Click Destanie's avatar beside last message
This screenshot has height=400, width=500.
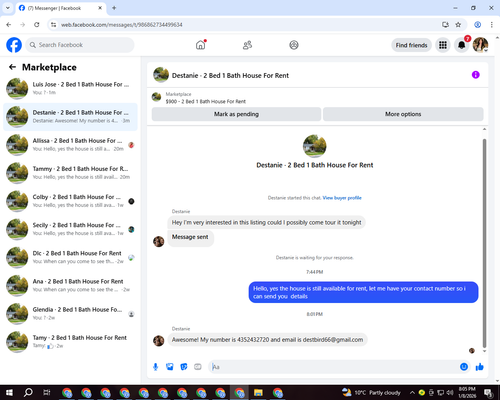pyautogui.click(x=158, y=340)
